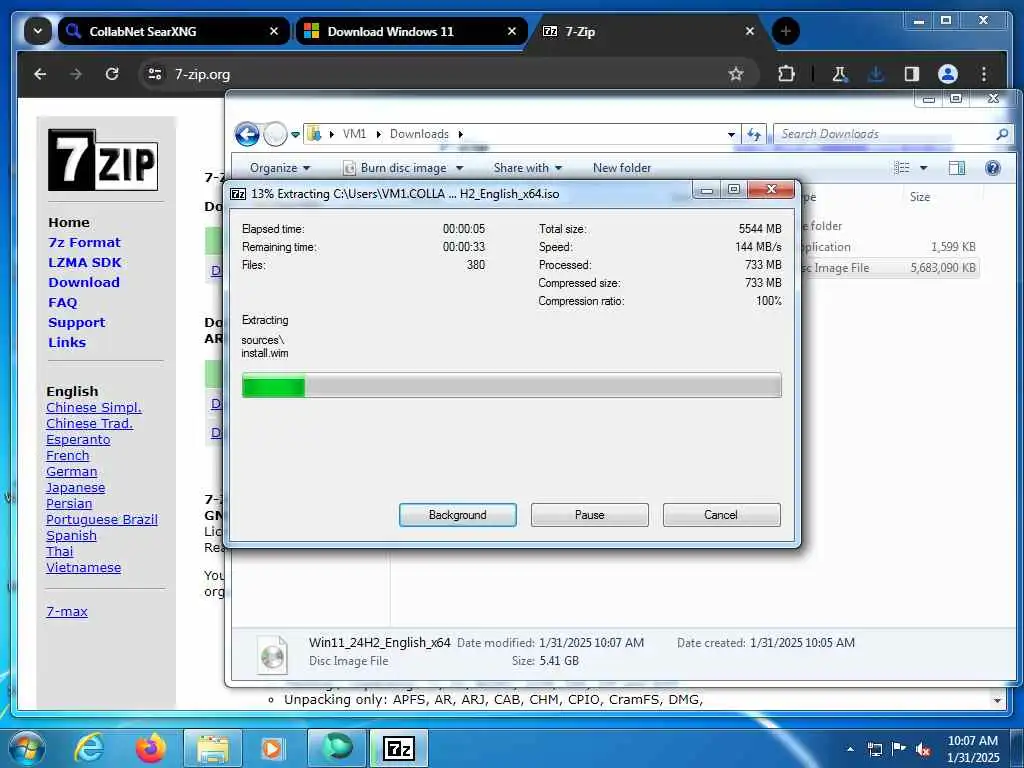1024x768 pixels.
Task: Close the Download Windows 11 tab
Action: coord(512,31)
